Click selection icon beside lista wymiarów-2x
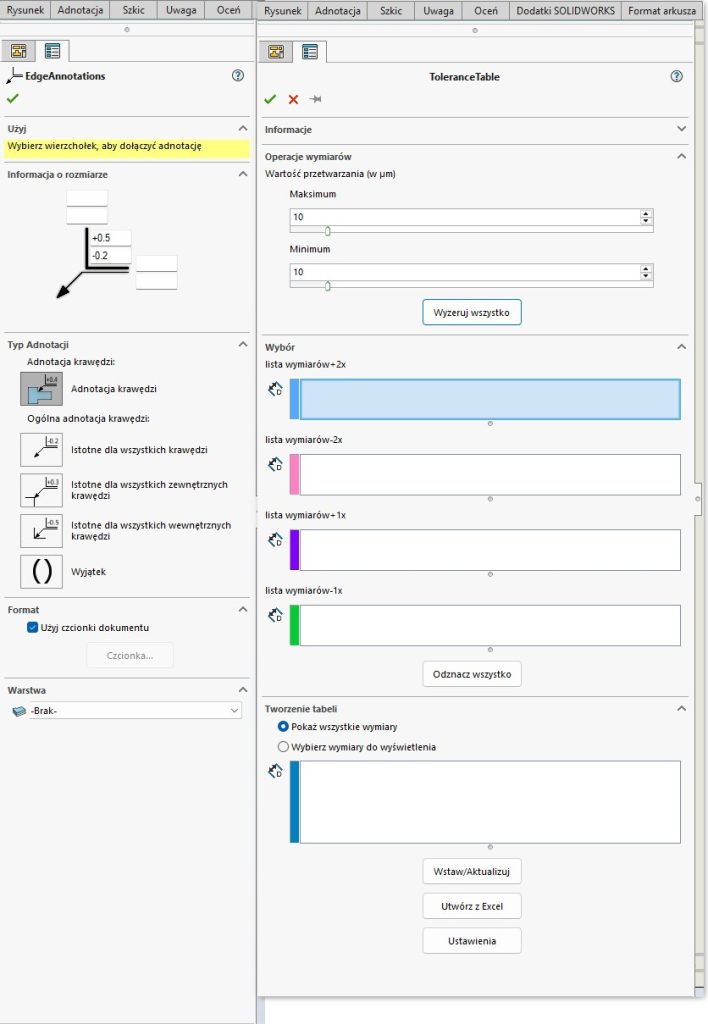This screenshot has height=1024, width=708. pos(275,464)
